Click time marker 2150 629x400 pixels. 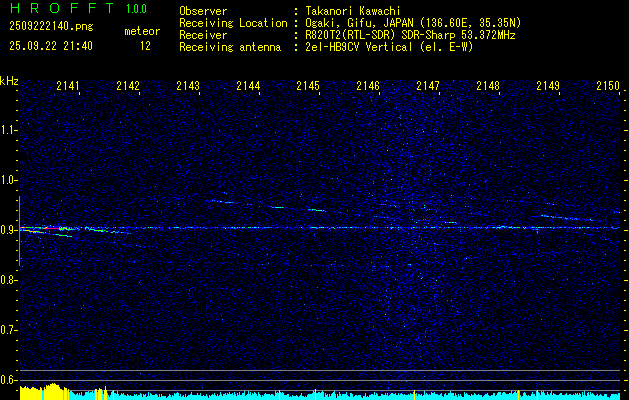[608, 86]
